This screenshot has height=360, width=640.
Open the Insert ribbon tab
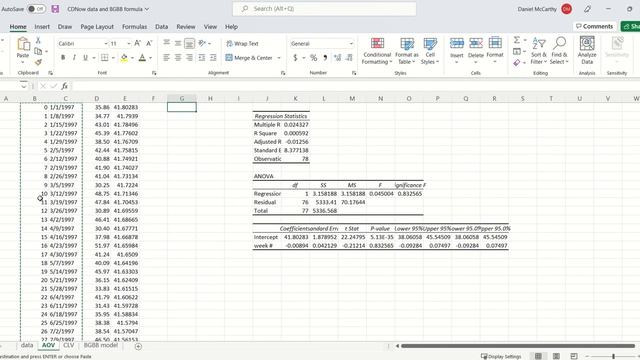tap(42, 27)
